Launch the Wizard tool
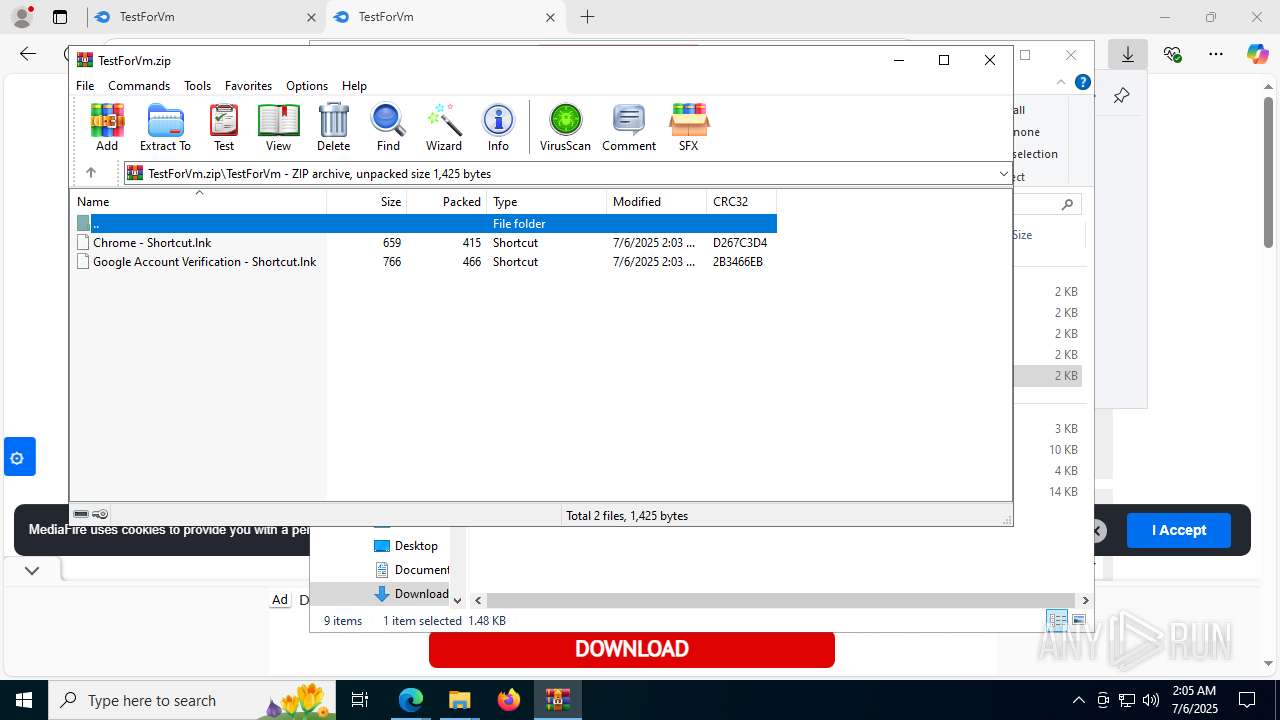This screenshot has height=720, width=1280. [444, 127]
